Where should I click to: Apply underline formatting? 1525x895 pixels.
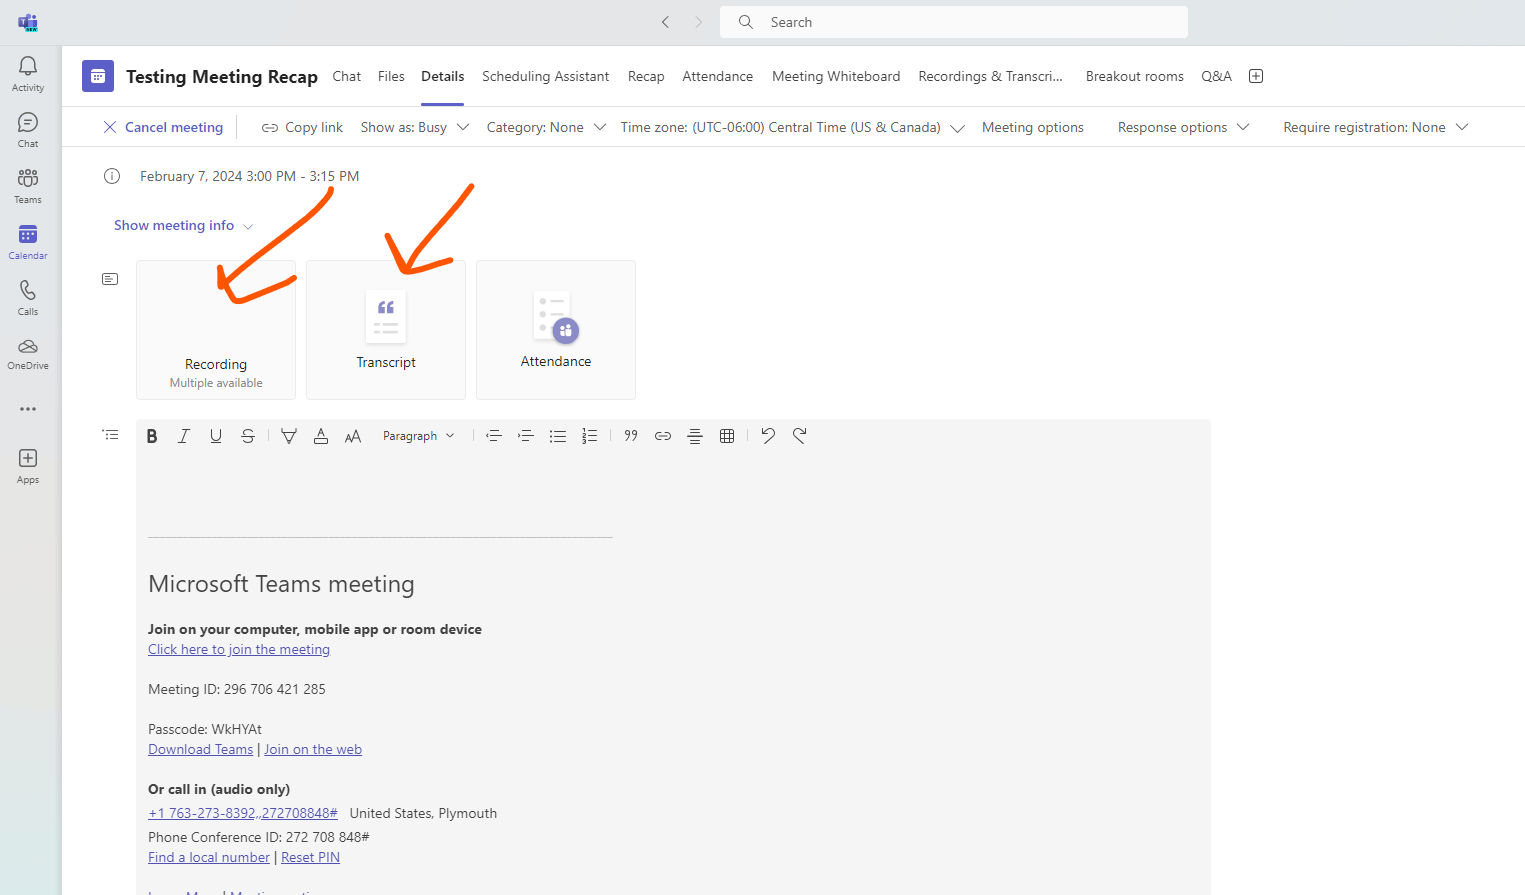[x=216, y=435]
